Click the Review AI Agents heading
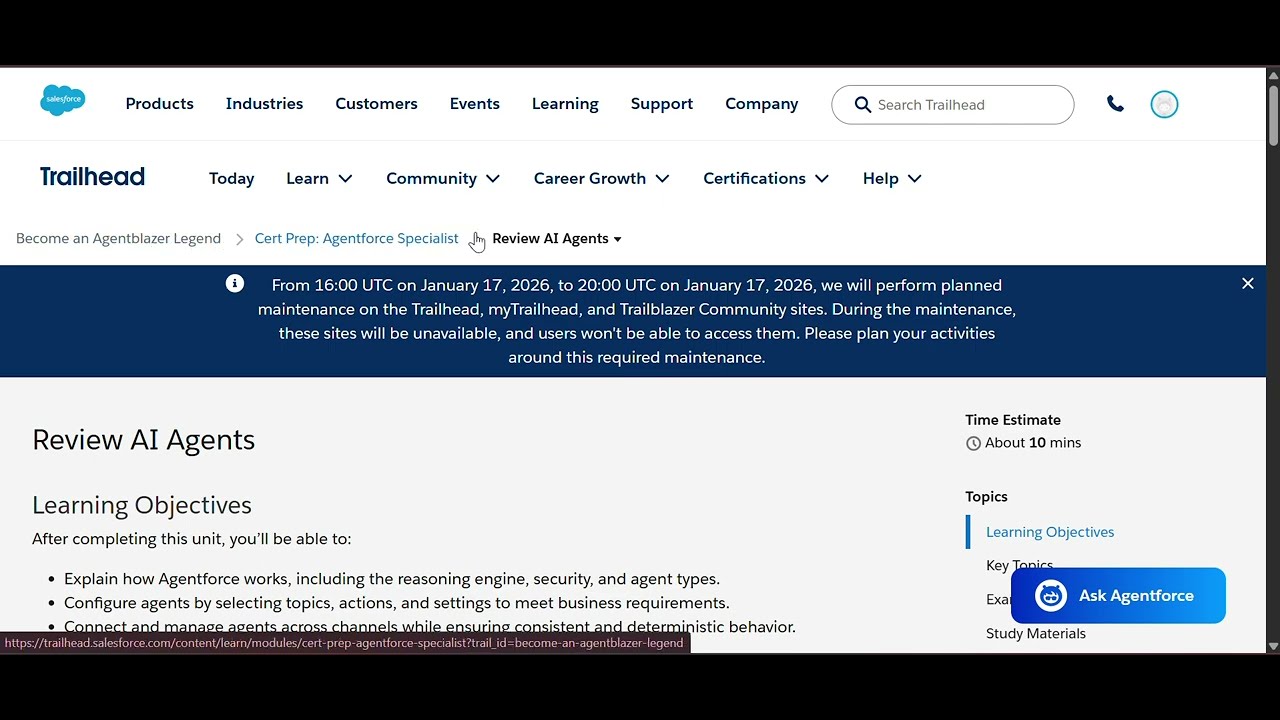Image resolution: width=1280 pixels, height=720 pixels. [x=143, y=440]
